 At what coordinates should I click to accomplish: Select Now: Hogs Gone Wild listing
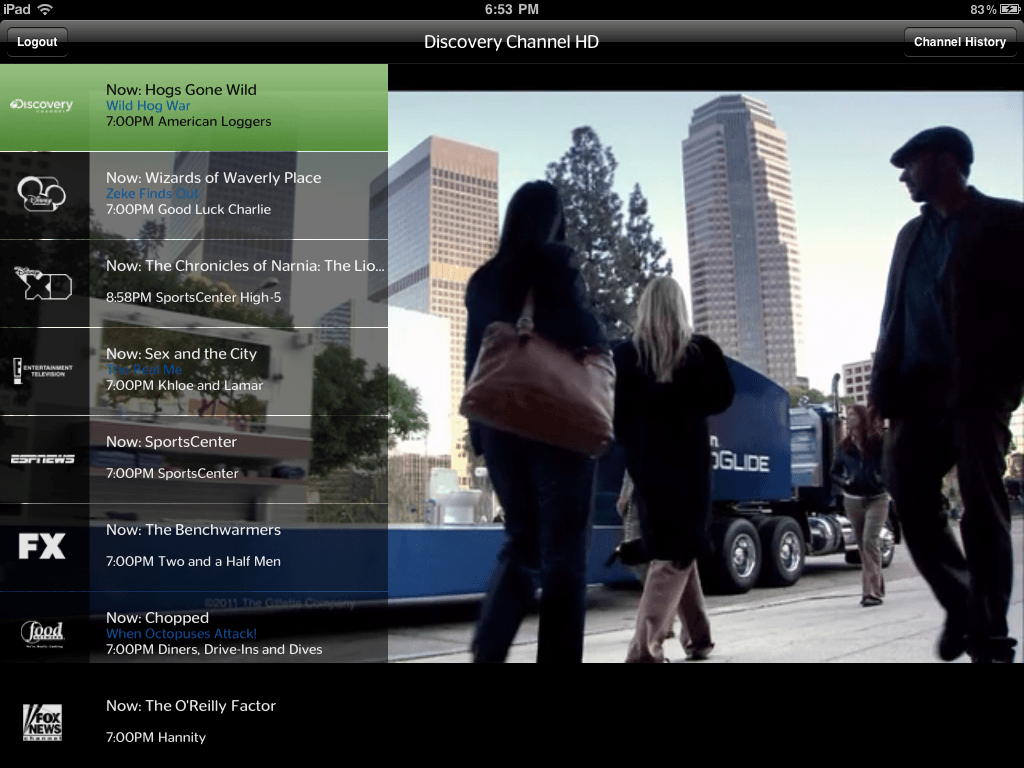tap(181, 90)
